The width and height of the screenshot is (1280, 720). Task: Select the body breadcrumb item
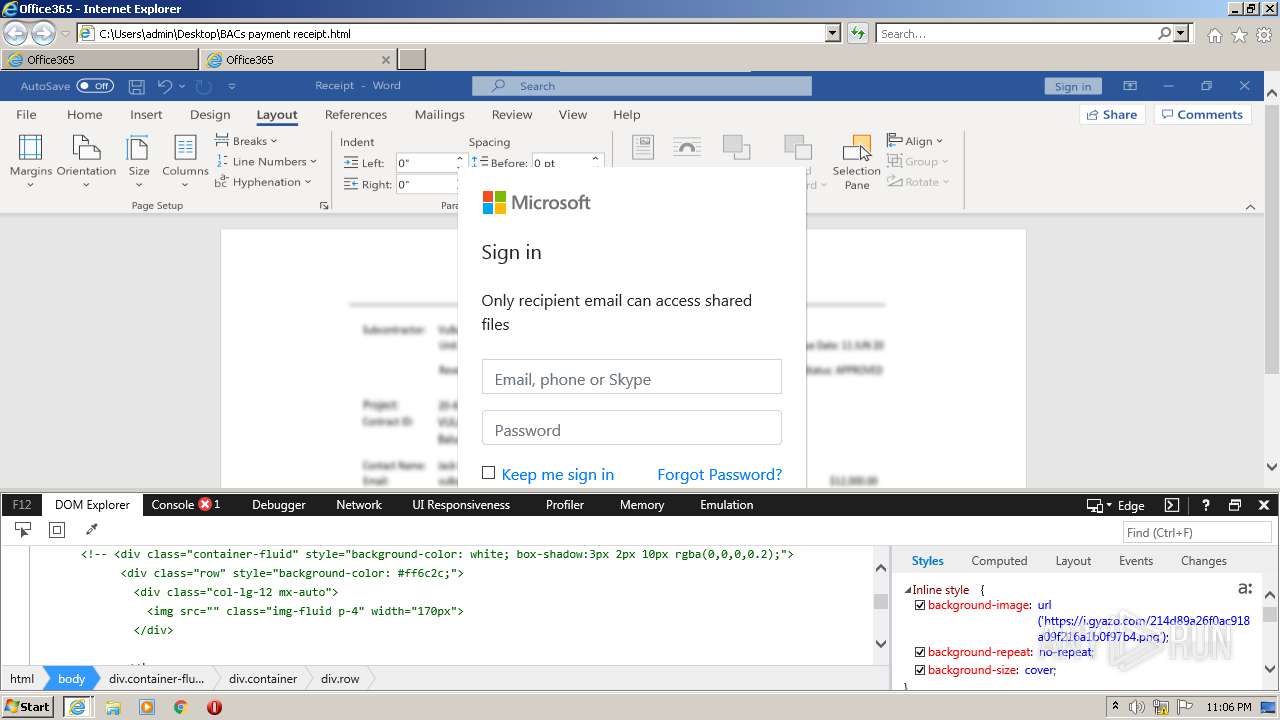click(x=71, y=678)
